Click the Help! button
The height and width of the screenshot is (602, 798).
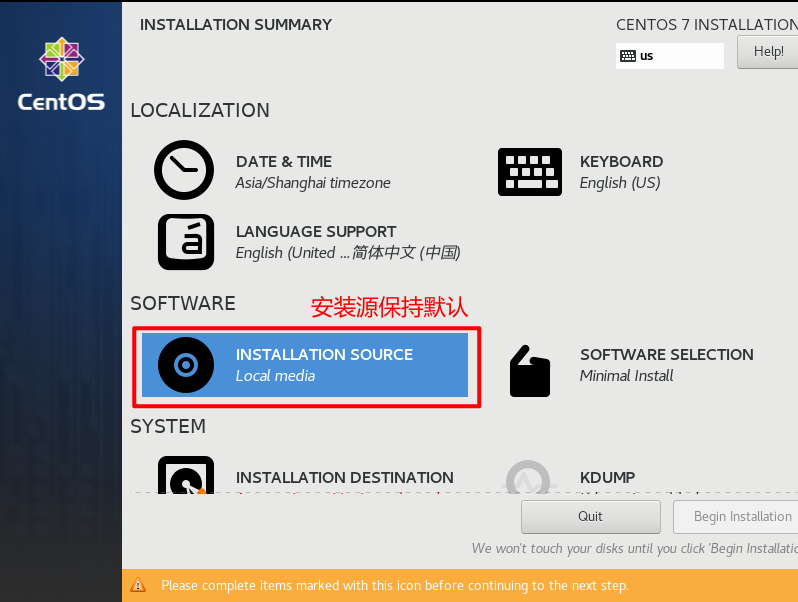point(767,52)
